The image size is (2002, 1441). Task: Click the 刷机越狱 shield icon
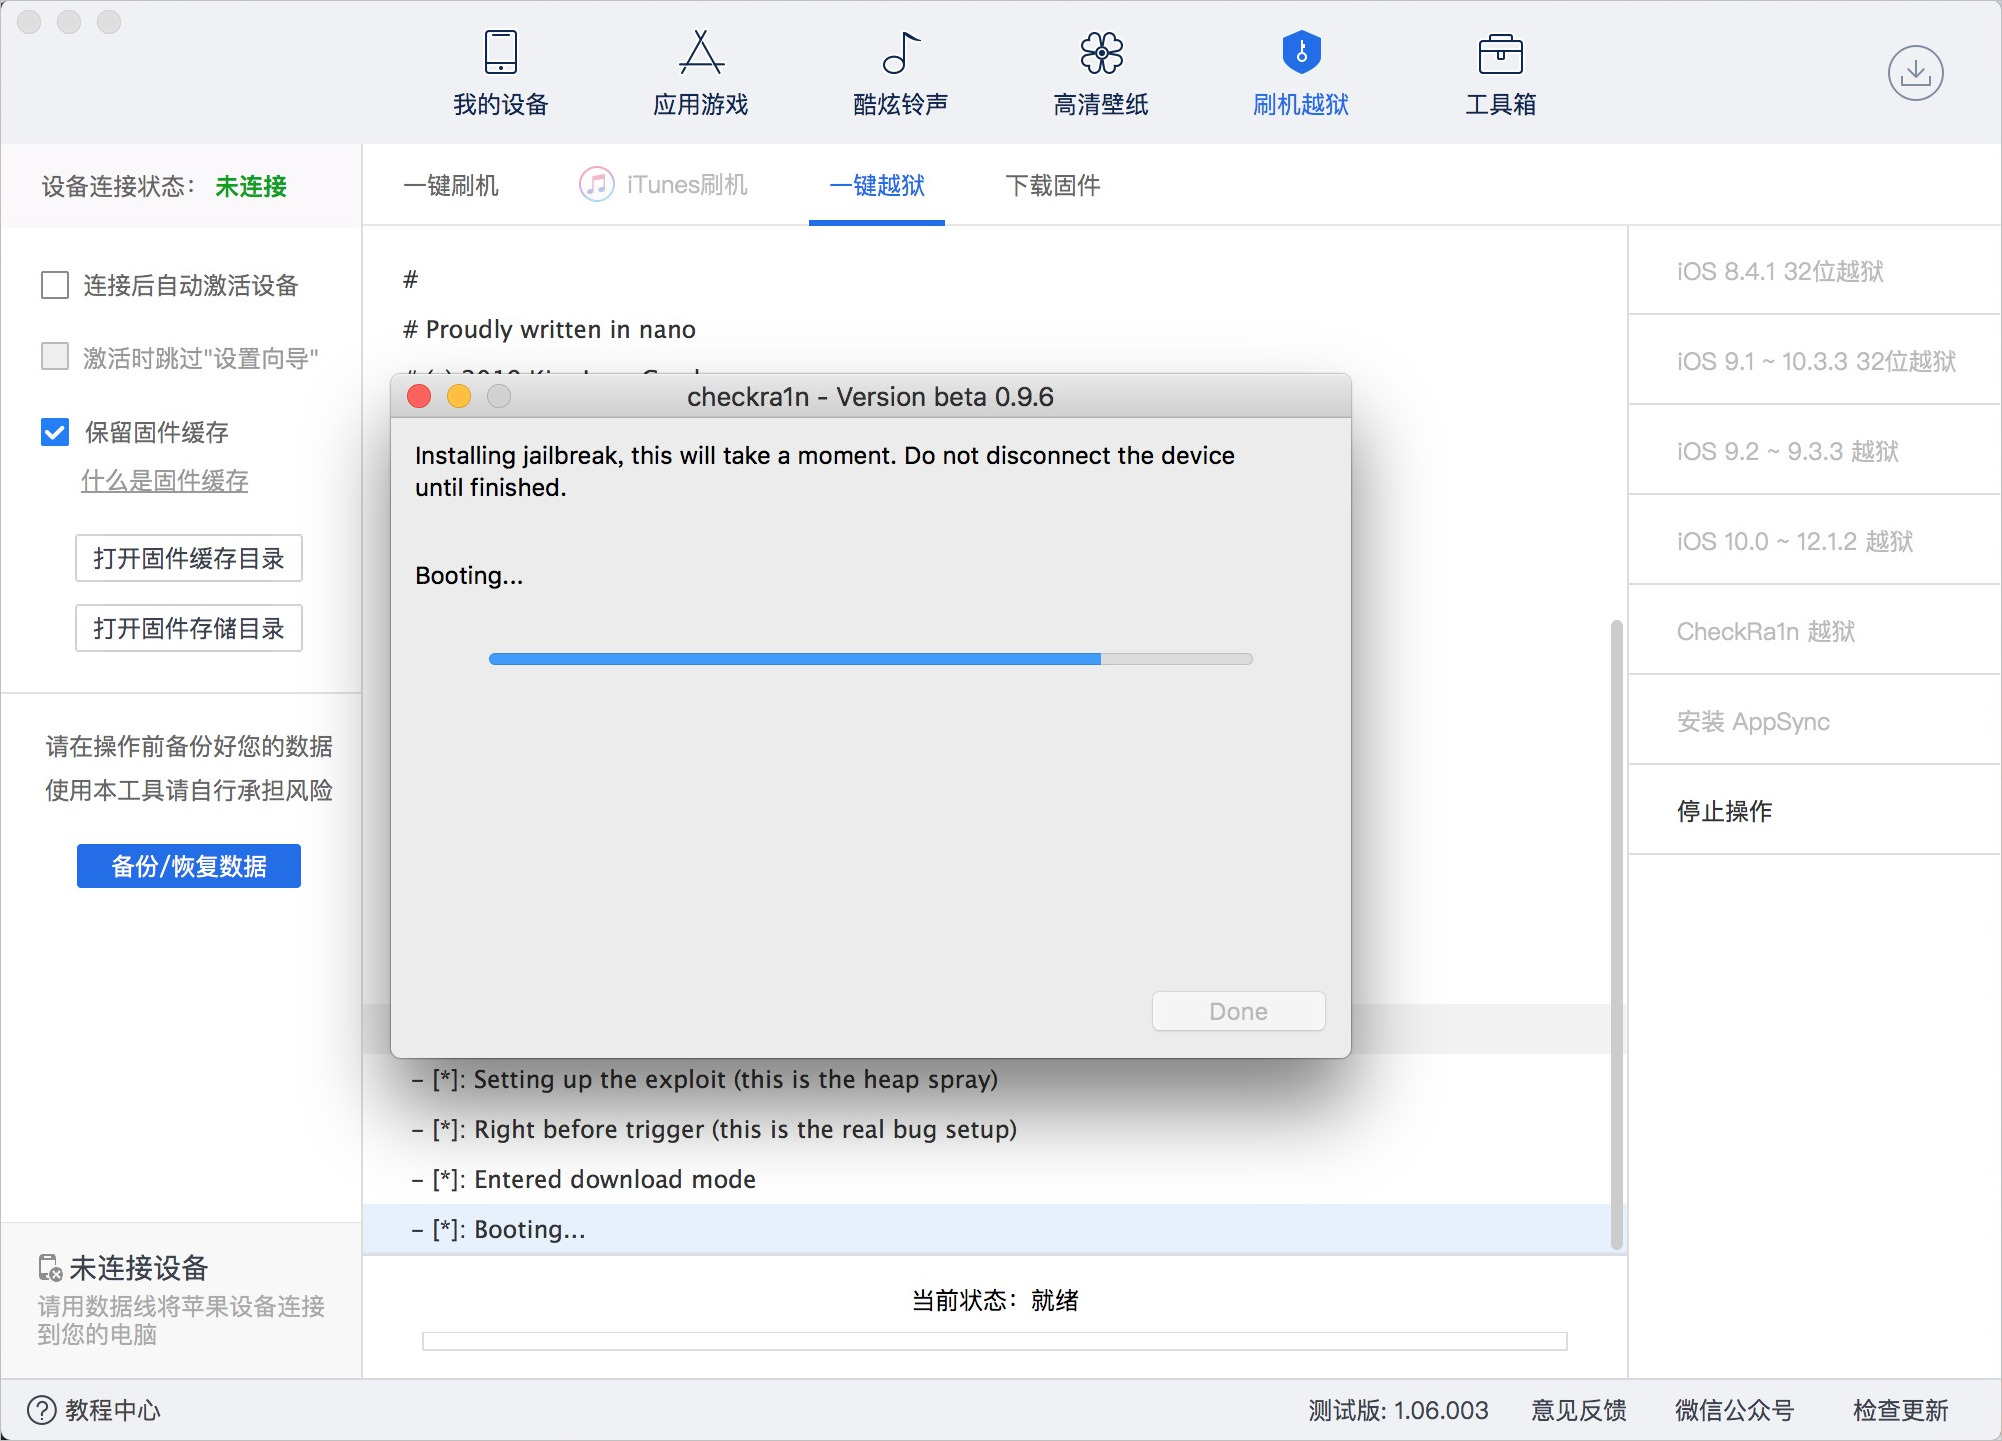pyautogui.click(x=1300, y=55)
